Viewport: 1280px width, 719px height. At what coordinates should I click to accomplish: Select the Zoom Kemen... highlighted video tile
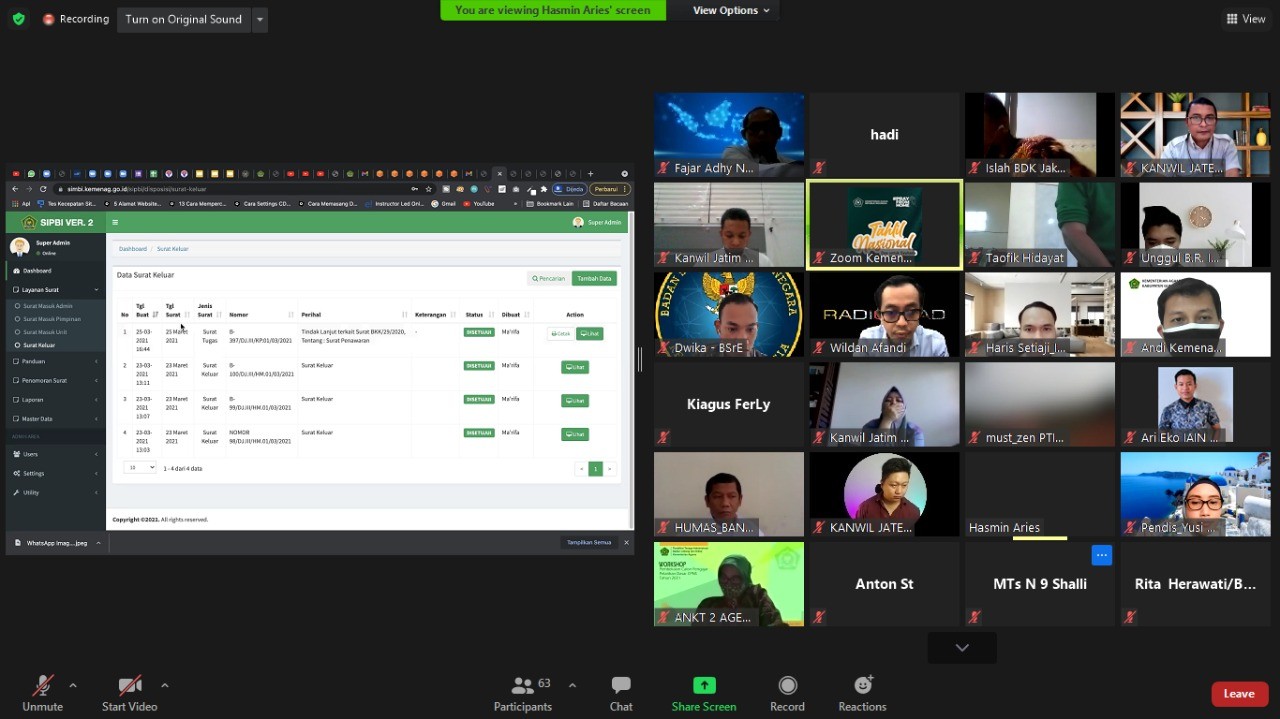coord(884,225)
